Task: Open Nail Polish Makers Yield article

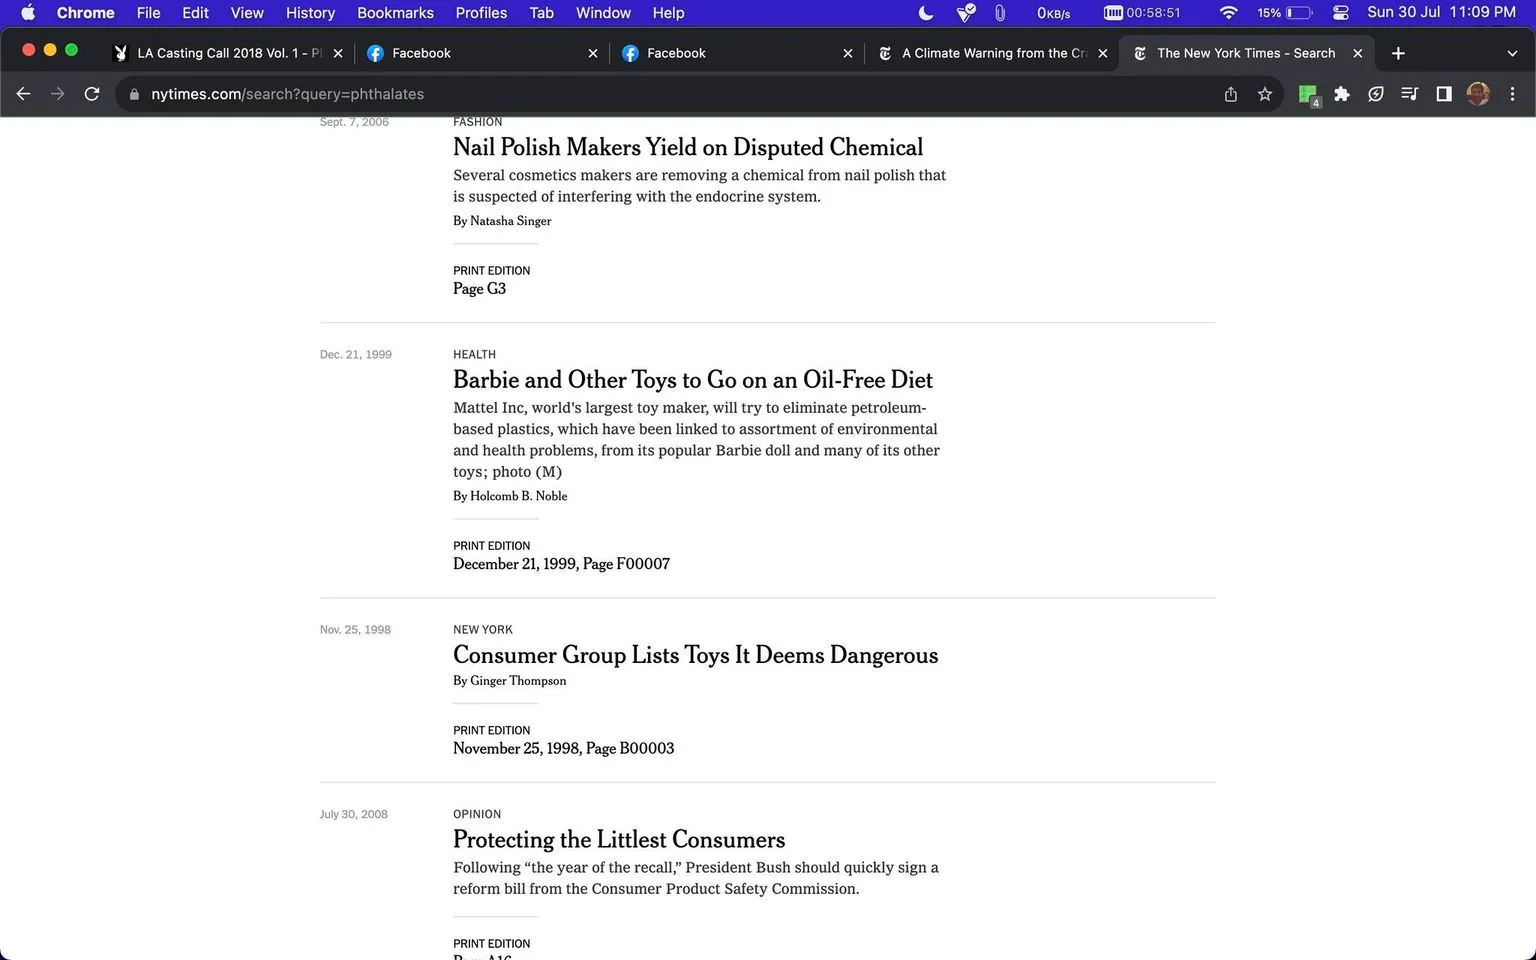Action: [x=688, y=147]
